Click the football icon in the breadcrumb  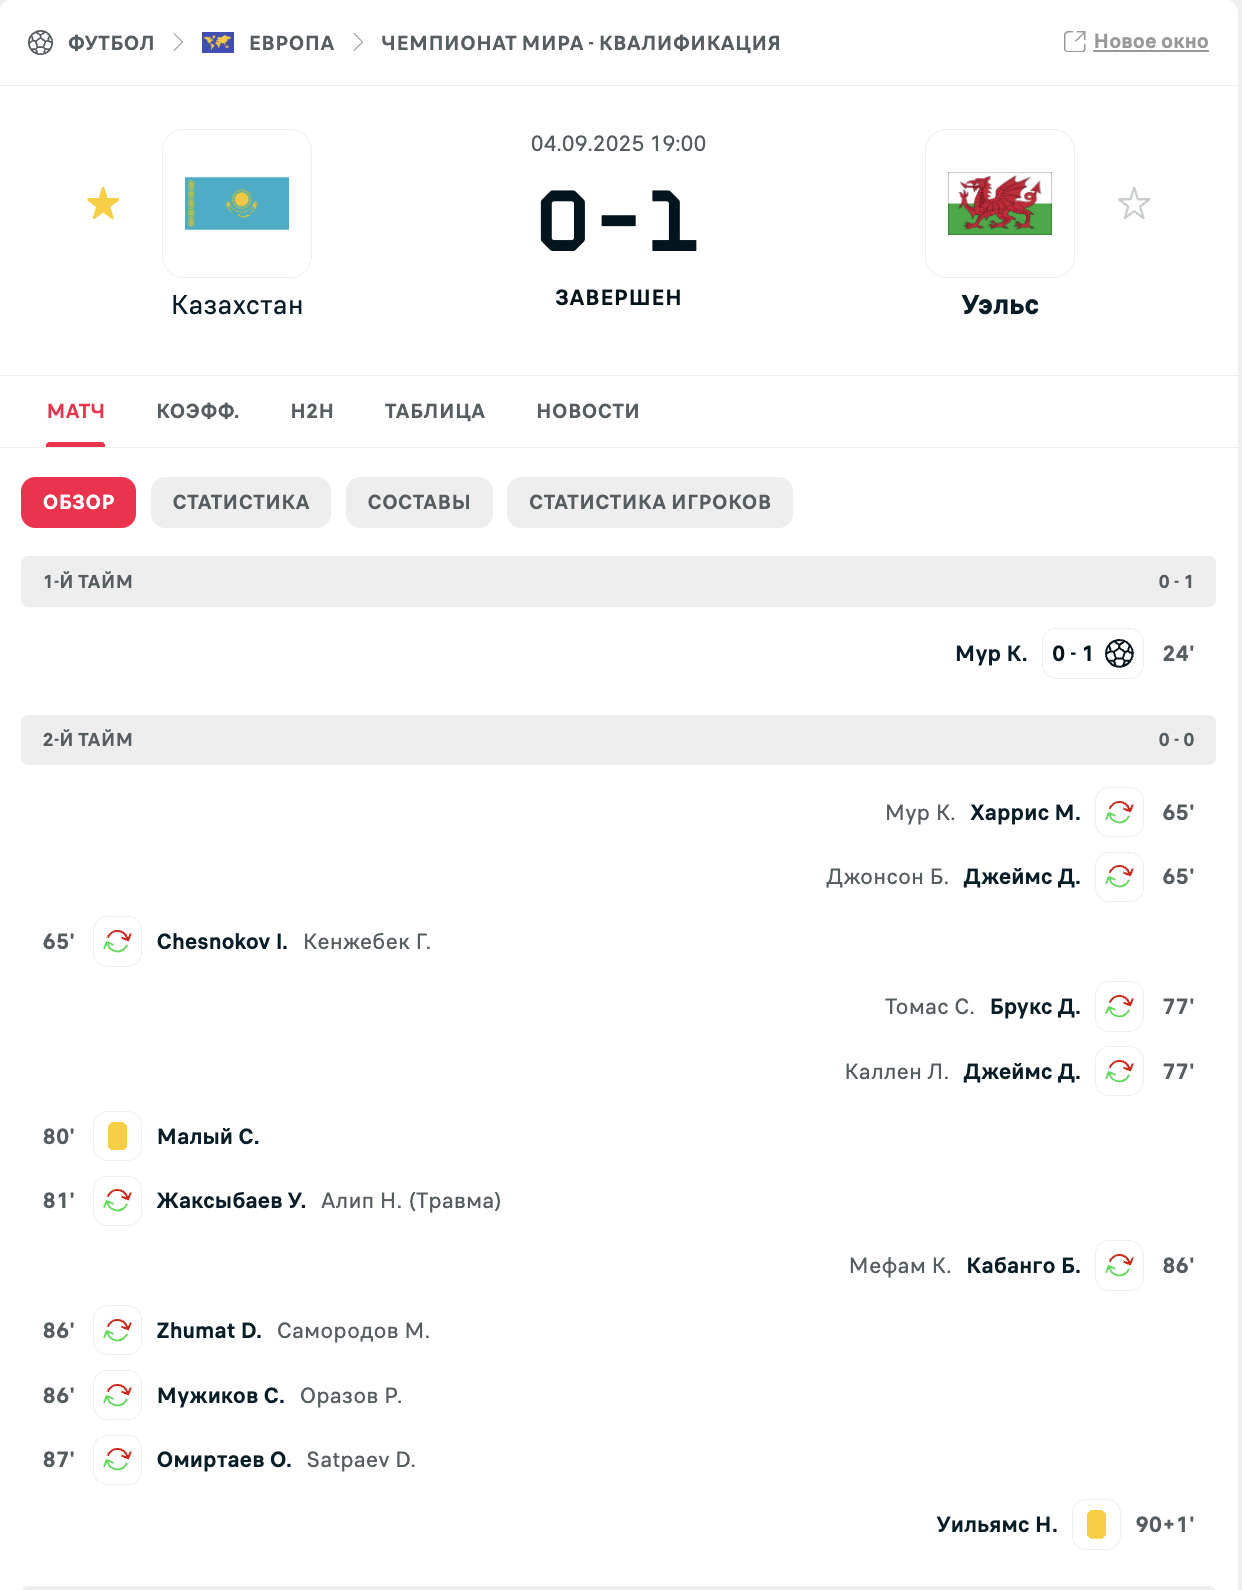click(x=40, y=42)
